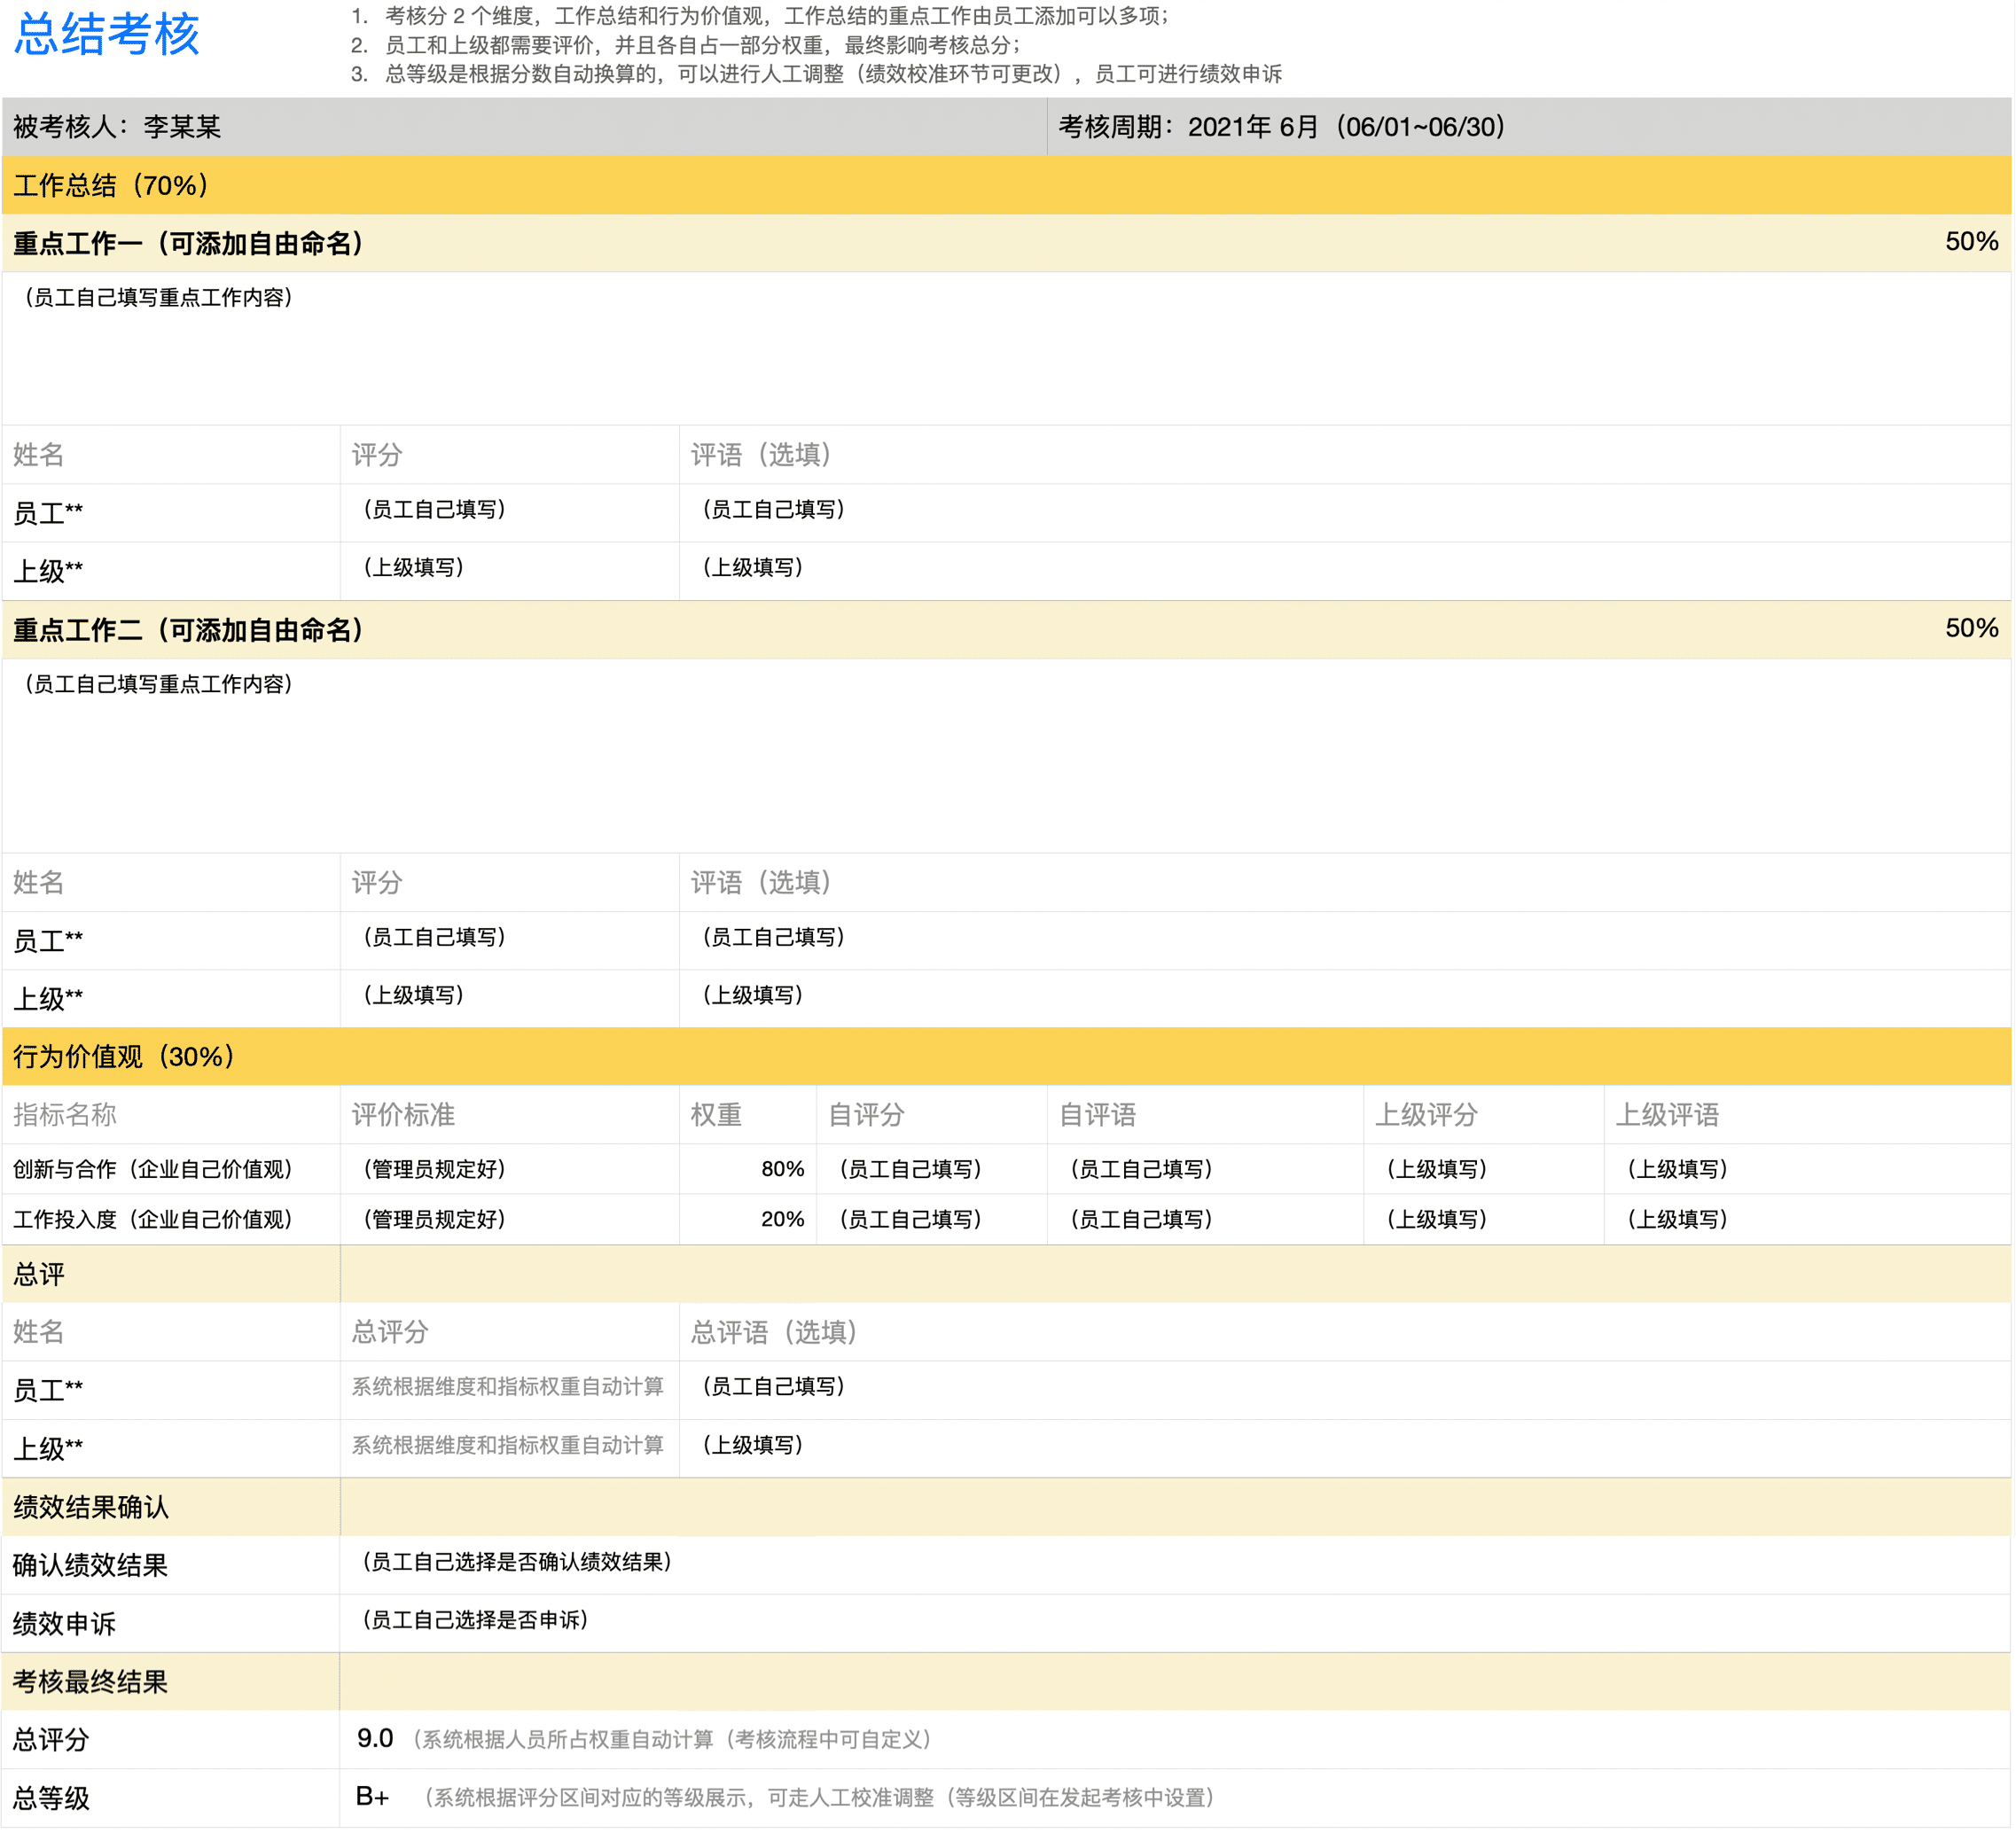Viewport: 2016px width, 1833px height.
Task: Click 上级评语 field for 创新与合作
Action: point(1808,1169)
